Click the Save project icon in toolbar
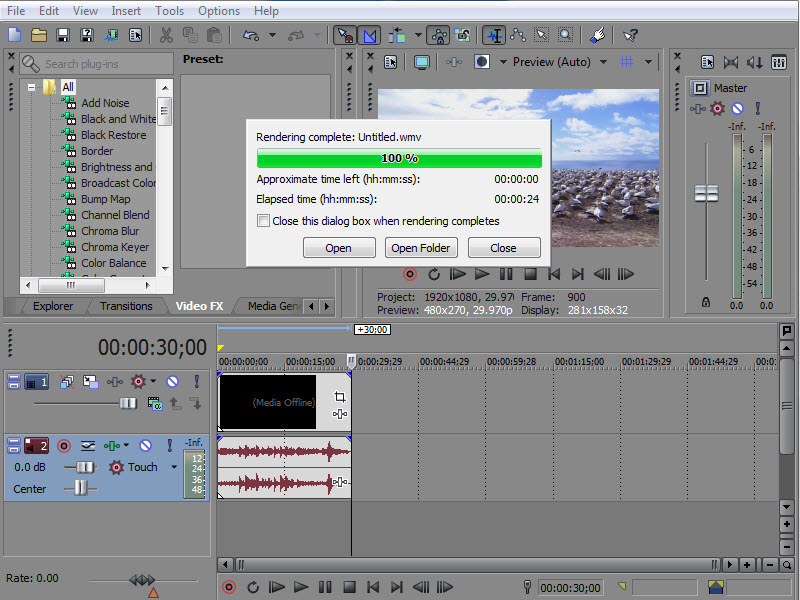800x600 pixels. 63,35
